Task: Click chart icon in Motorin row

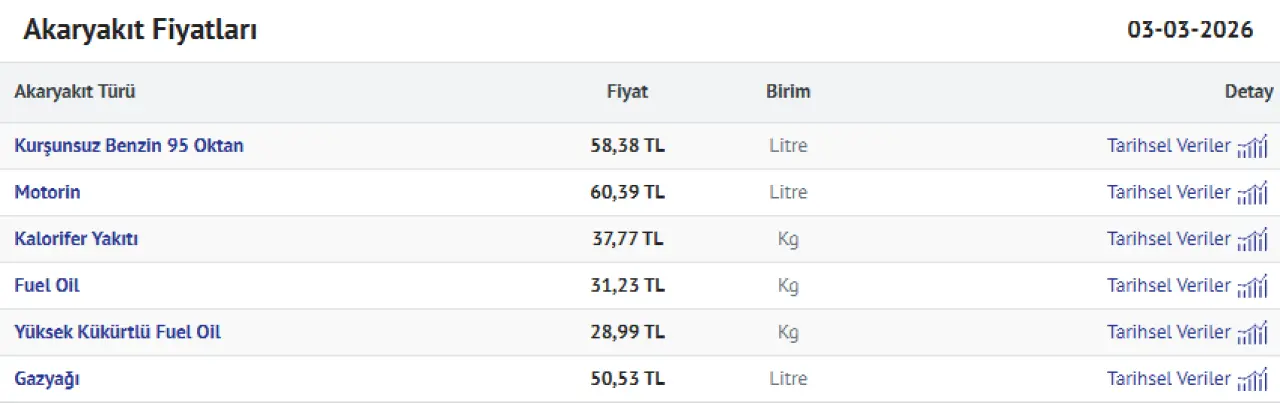Action: [1252, 193]
